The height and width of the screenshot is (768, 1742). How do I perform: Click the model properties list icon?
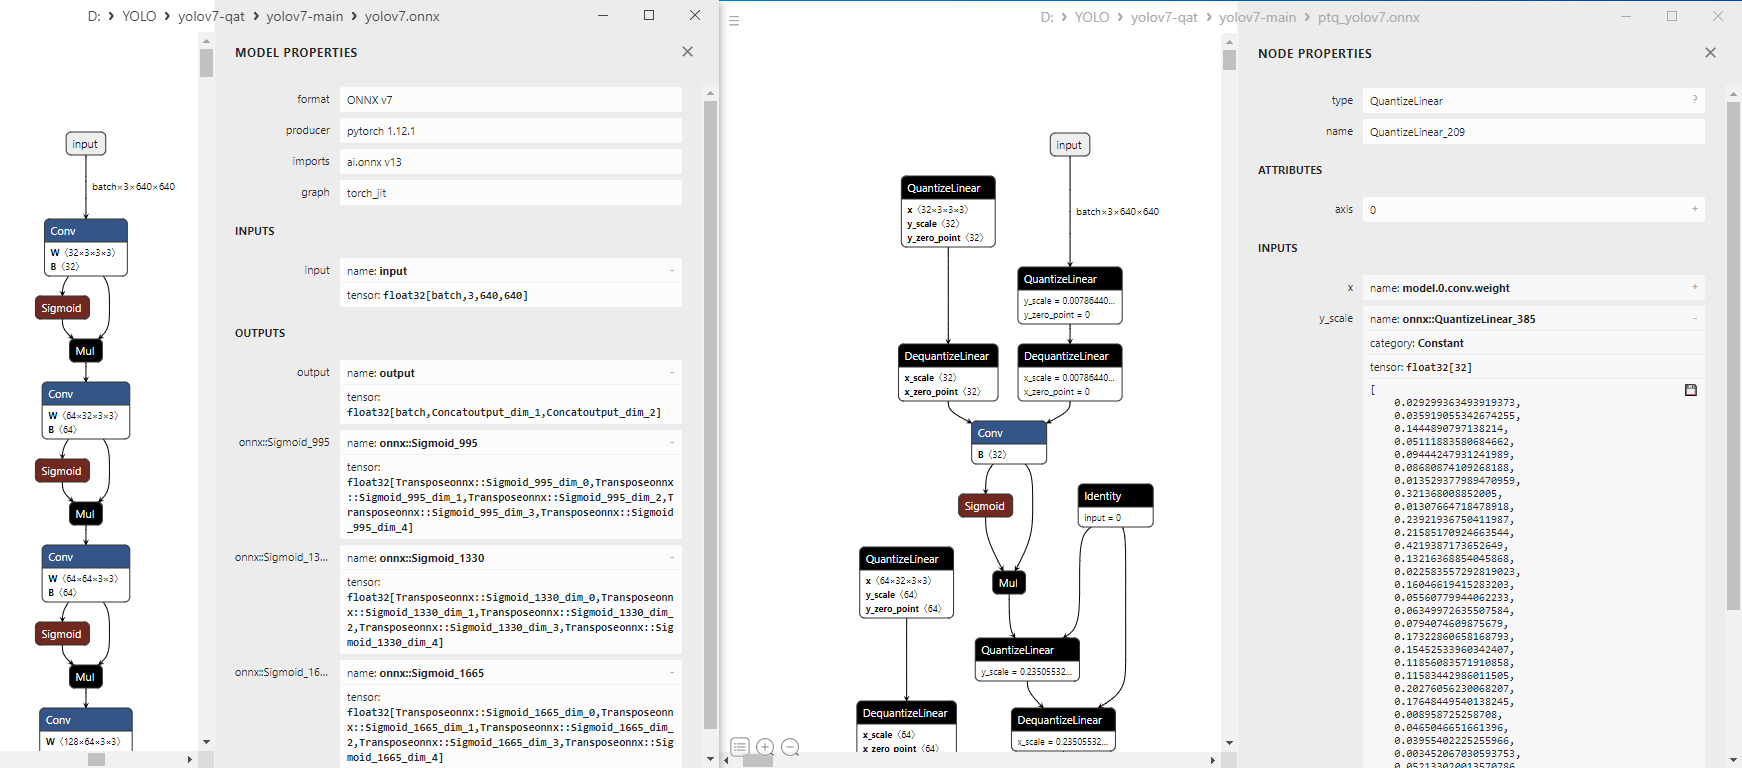click(739, 747)
